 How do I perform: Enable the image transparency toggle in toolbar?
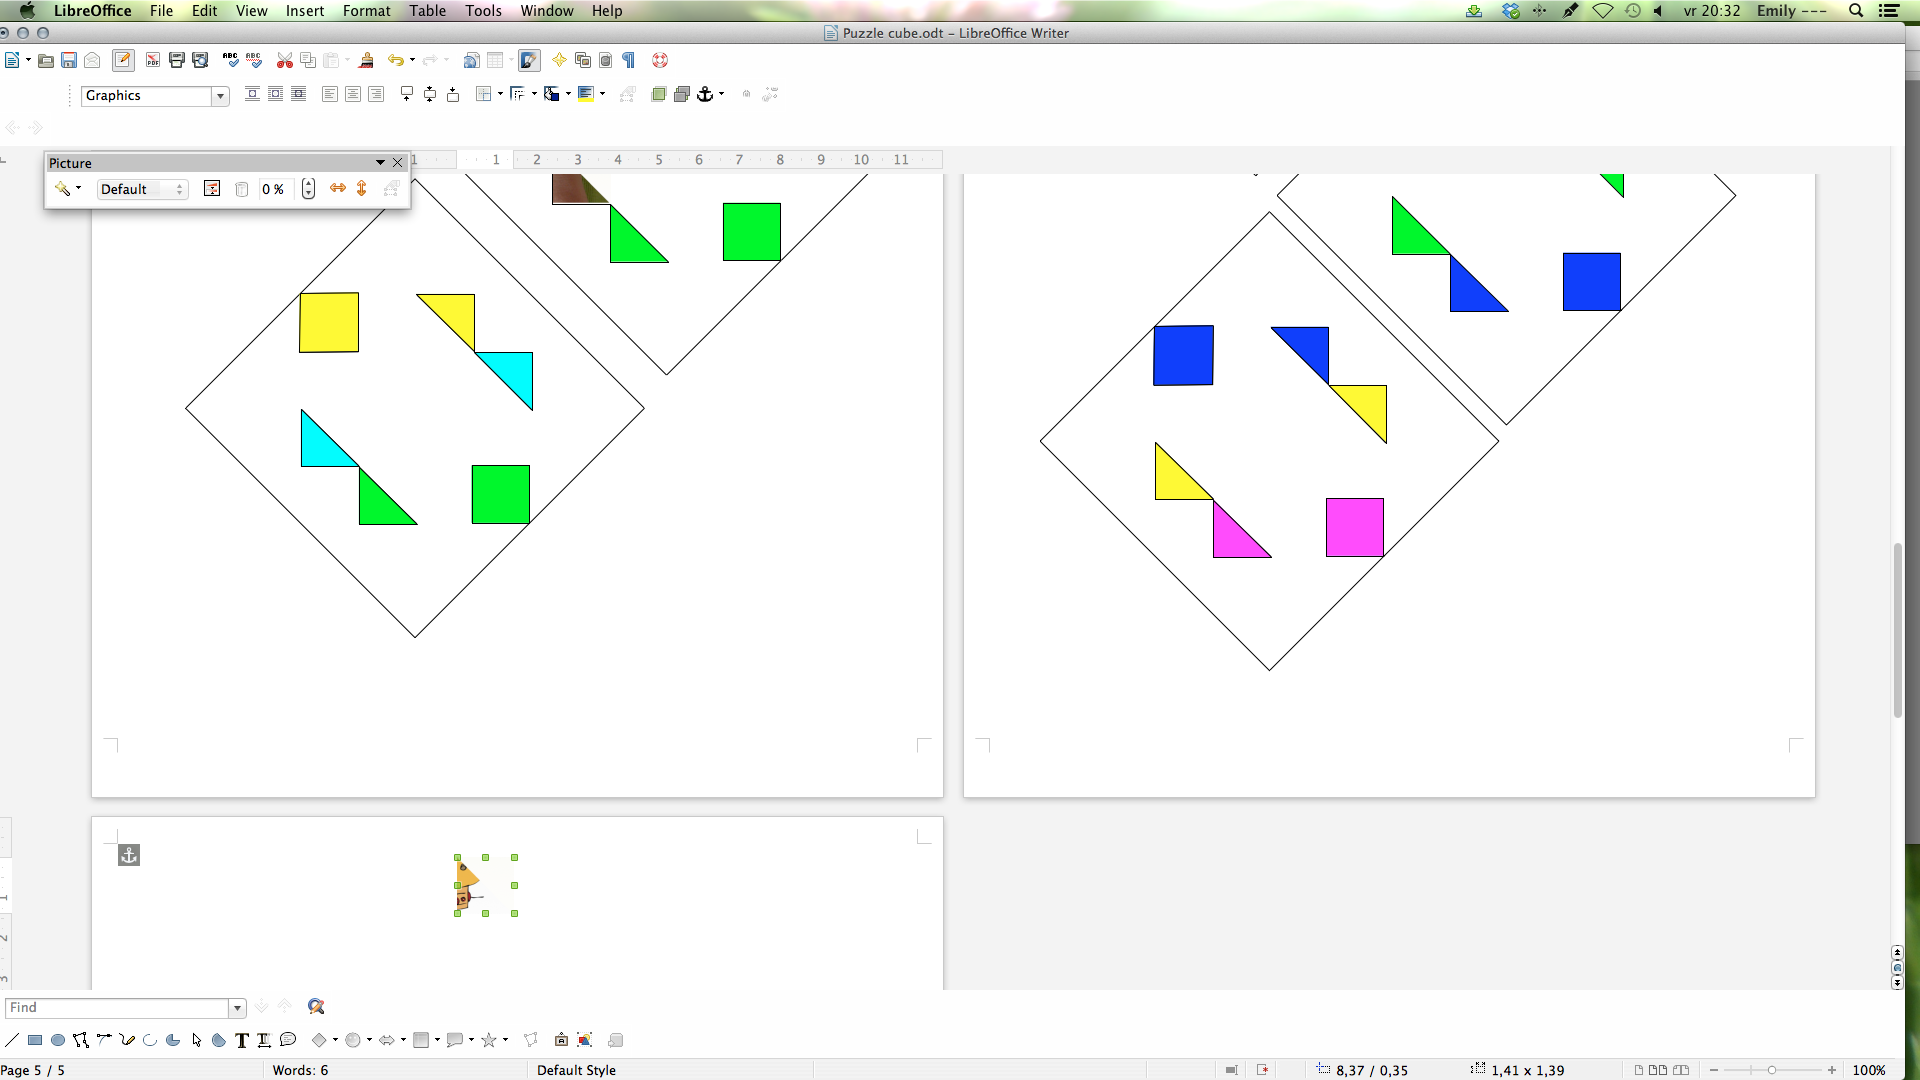[243, 189]
